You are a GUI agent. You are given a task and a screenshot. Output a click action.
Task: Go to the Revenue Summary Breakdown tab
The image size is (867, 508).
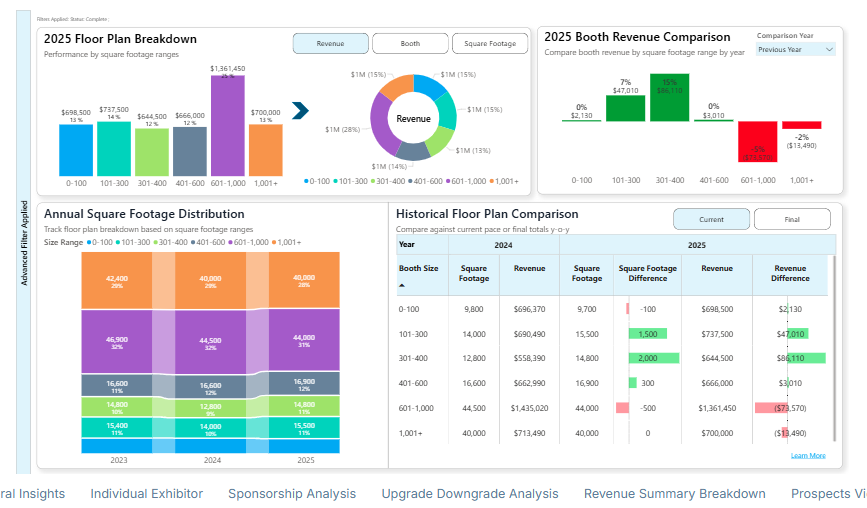(674, 493)
